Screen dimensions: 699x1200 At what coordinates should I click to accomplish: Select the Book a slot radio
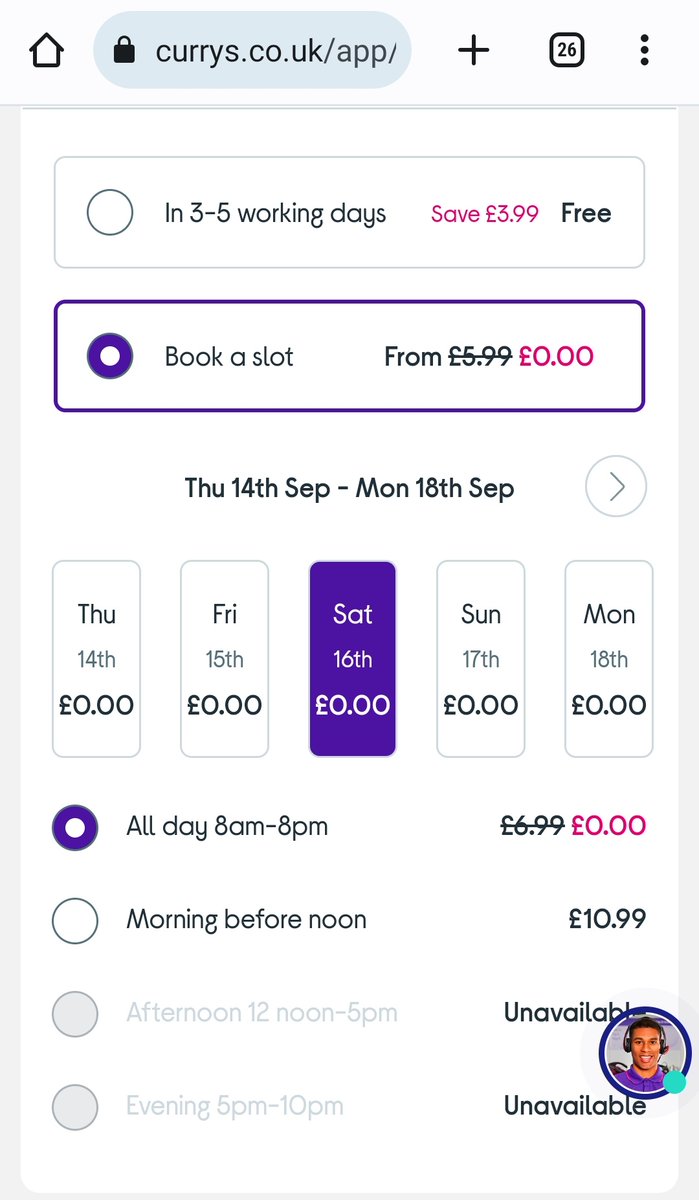pos(110,356)
